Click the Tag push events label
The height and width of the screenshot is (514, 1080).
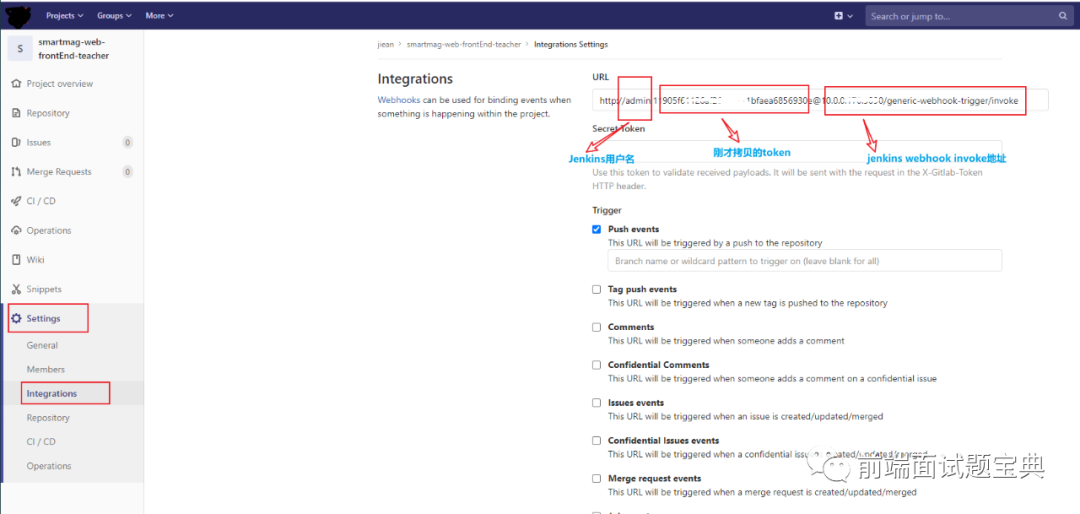tap(643, 289)
